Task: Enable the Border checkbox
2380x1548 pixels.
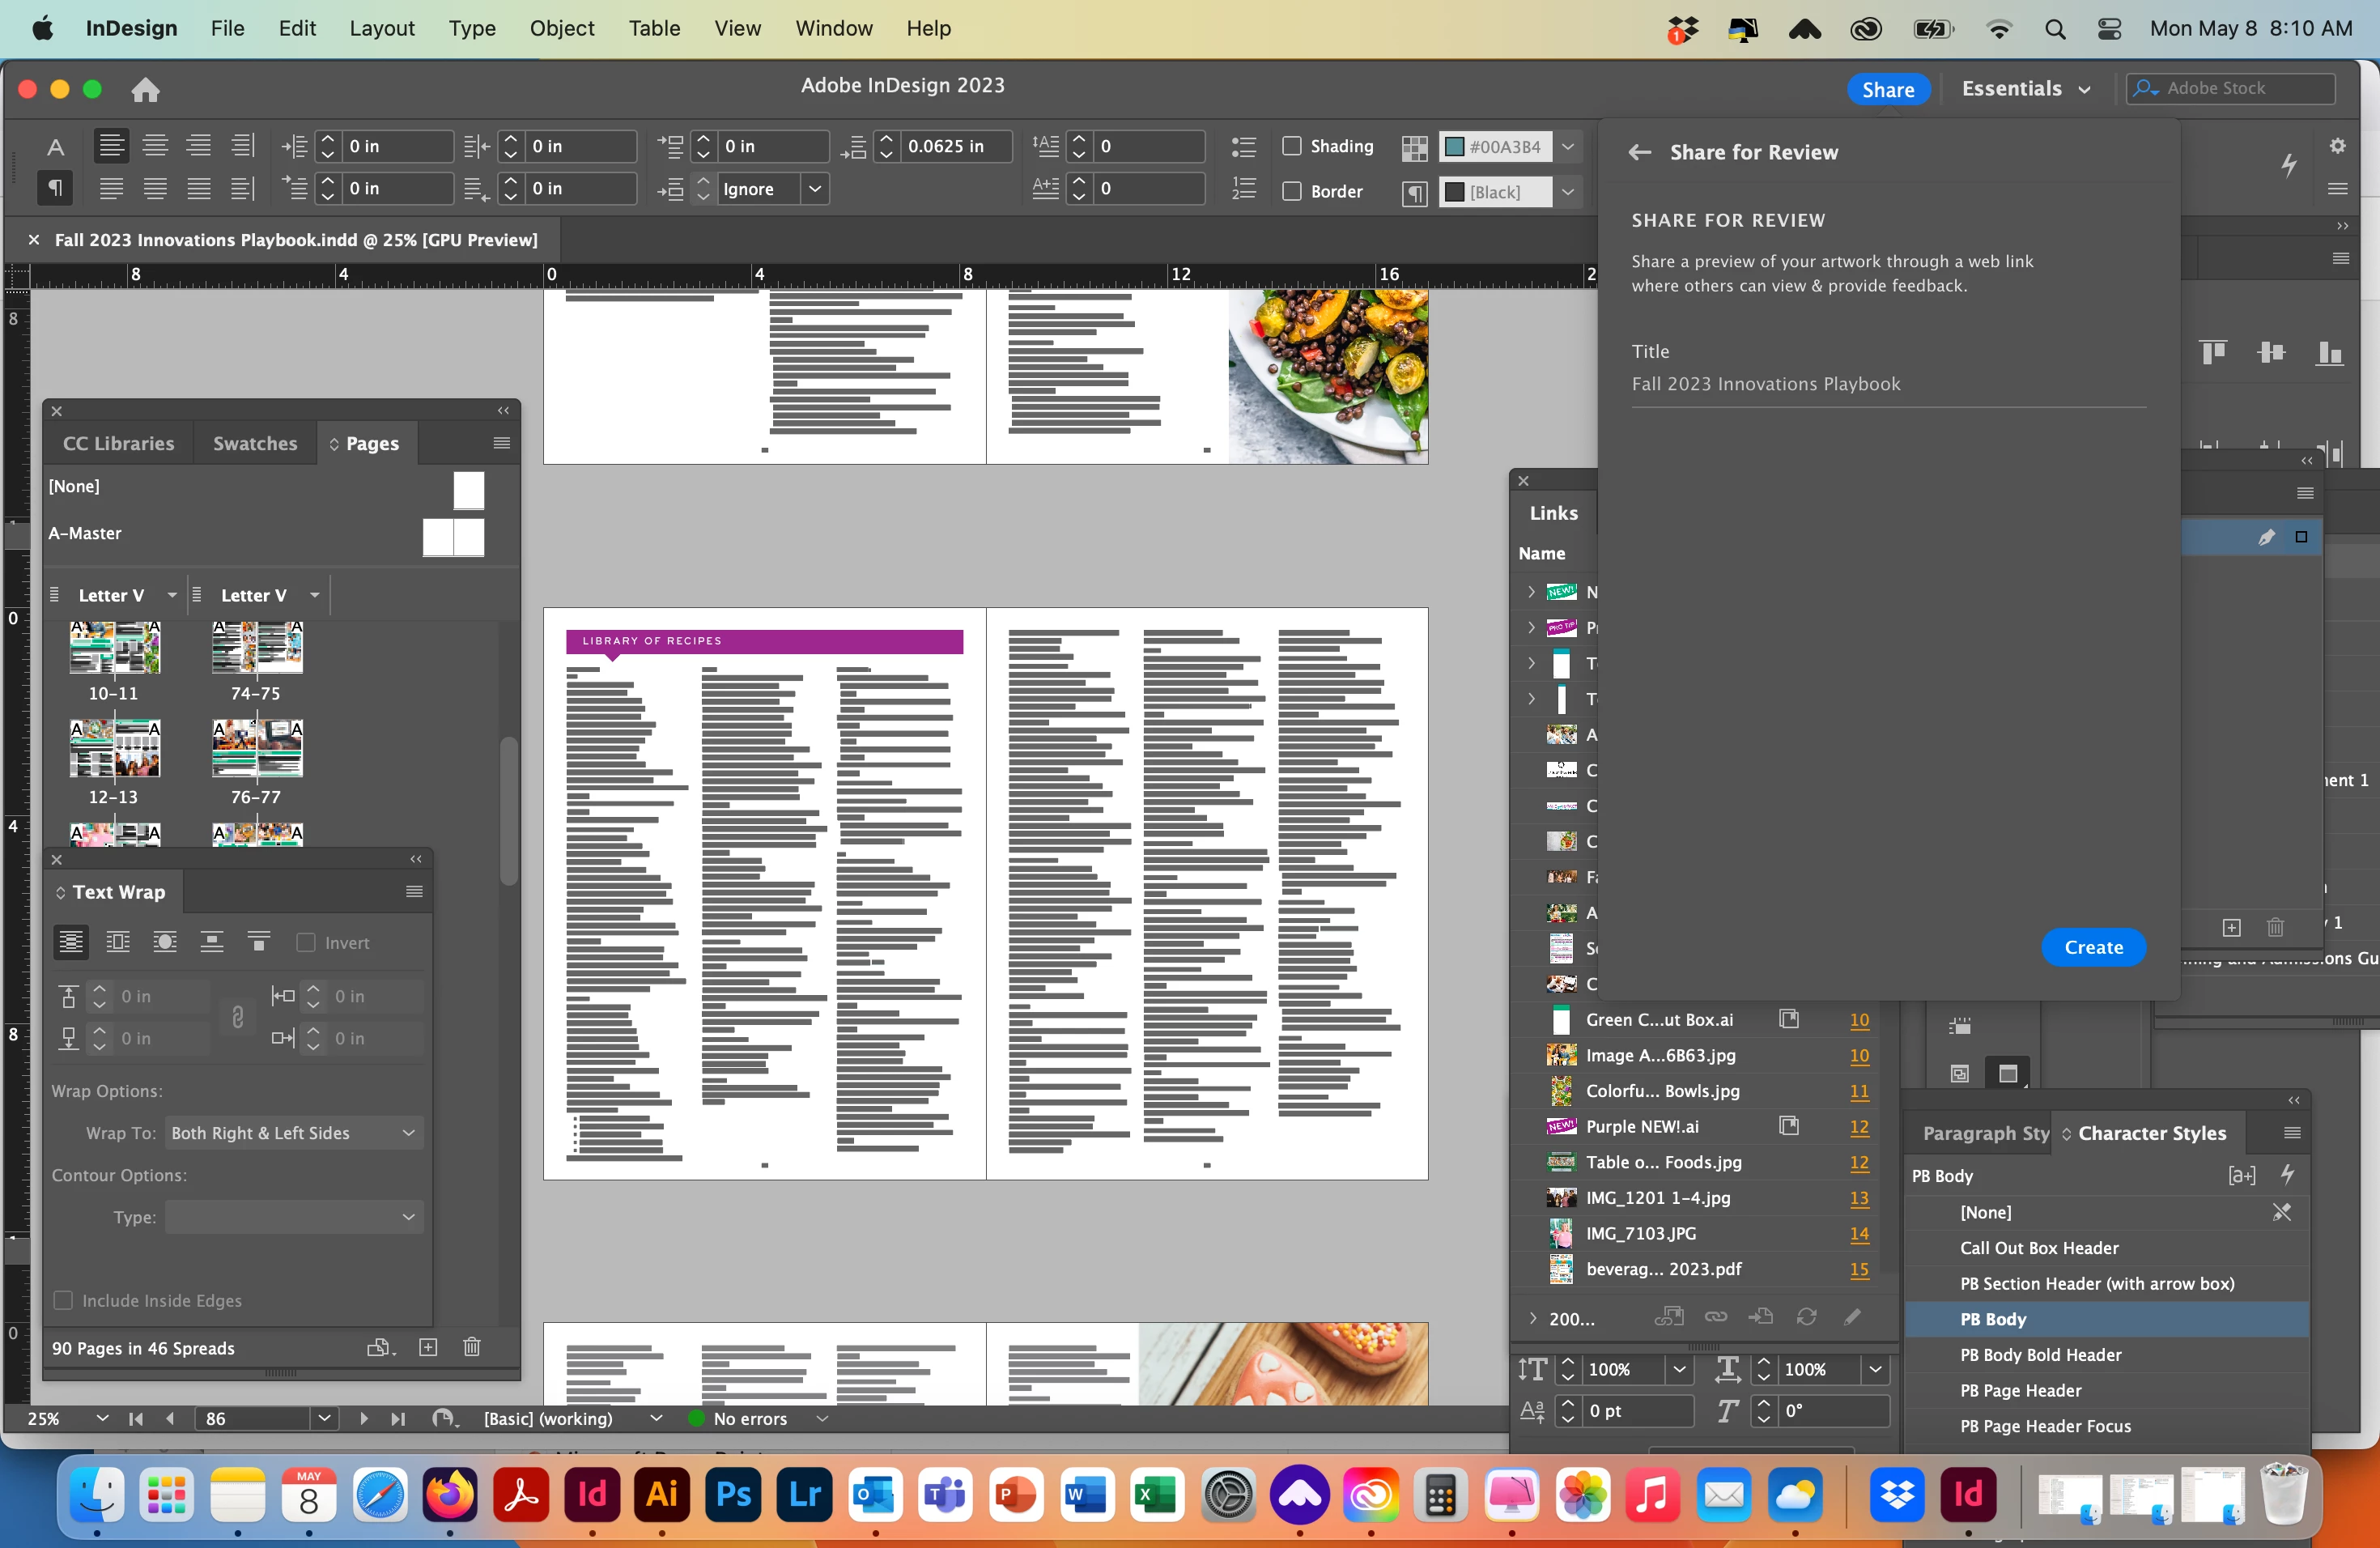Action: point(1292,191)
